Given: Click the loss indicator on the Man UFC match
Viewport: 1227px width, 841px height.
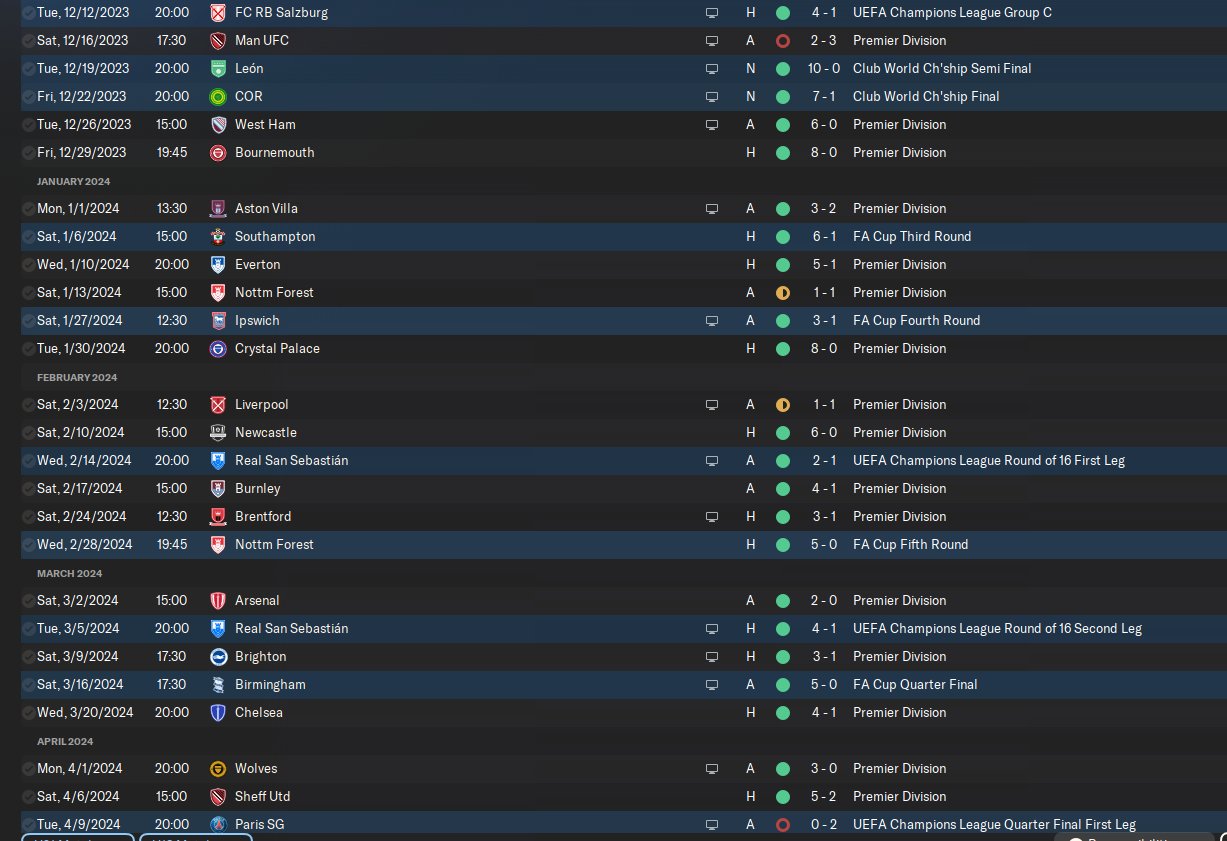Looking at the screenshot, I should pos(783,41).
